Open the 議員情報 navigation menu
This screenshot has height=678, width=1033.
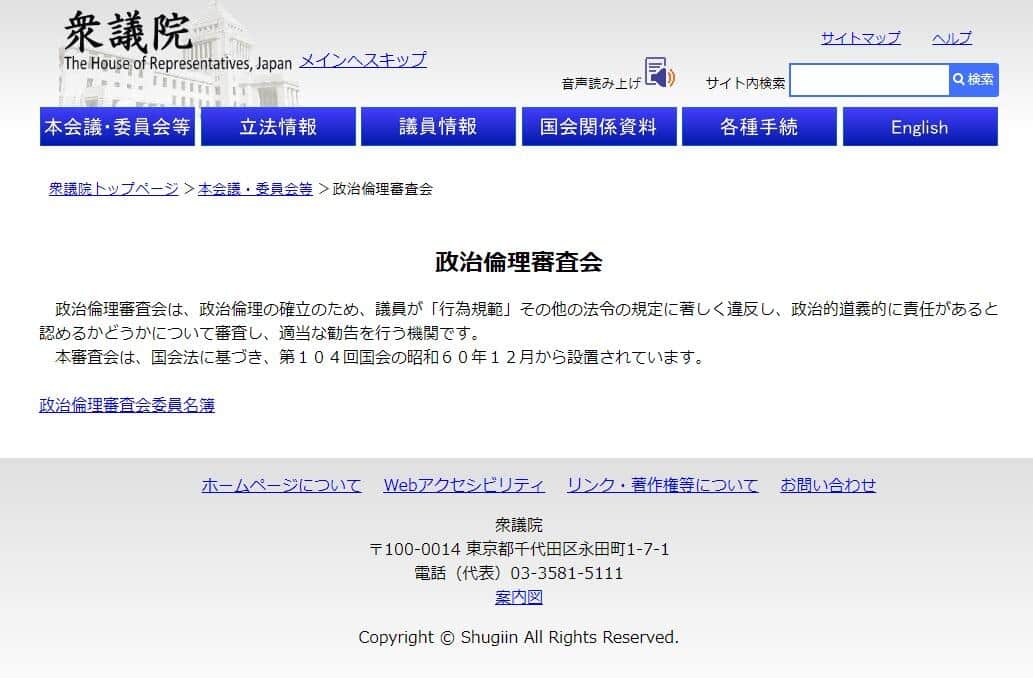point(438,126)
